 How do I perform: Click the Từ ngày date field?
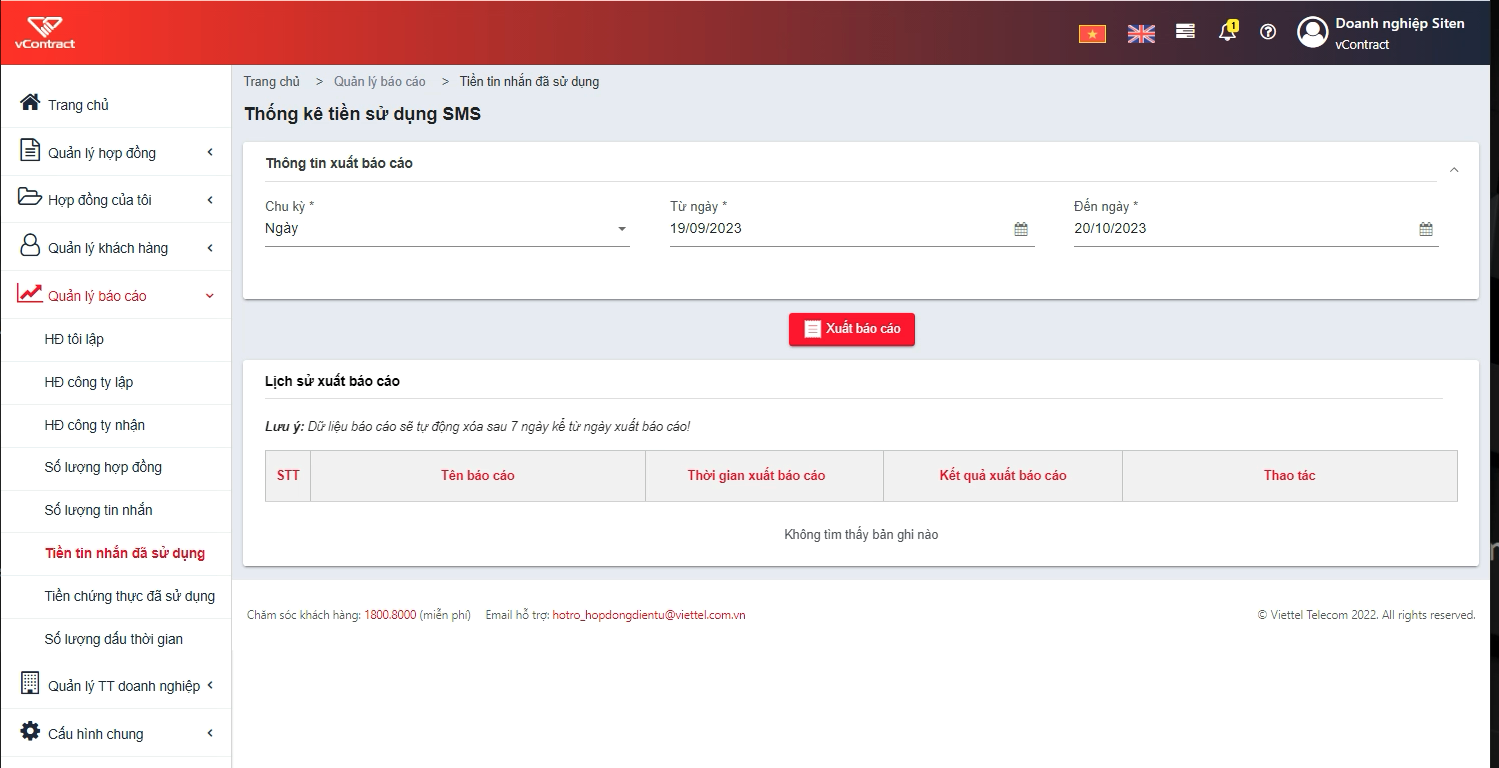(x=852, y=229)
